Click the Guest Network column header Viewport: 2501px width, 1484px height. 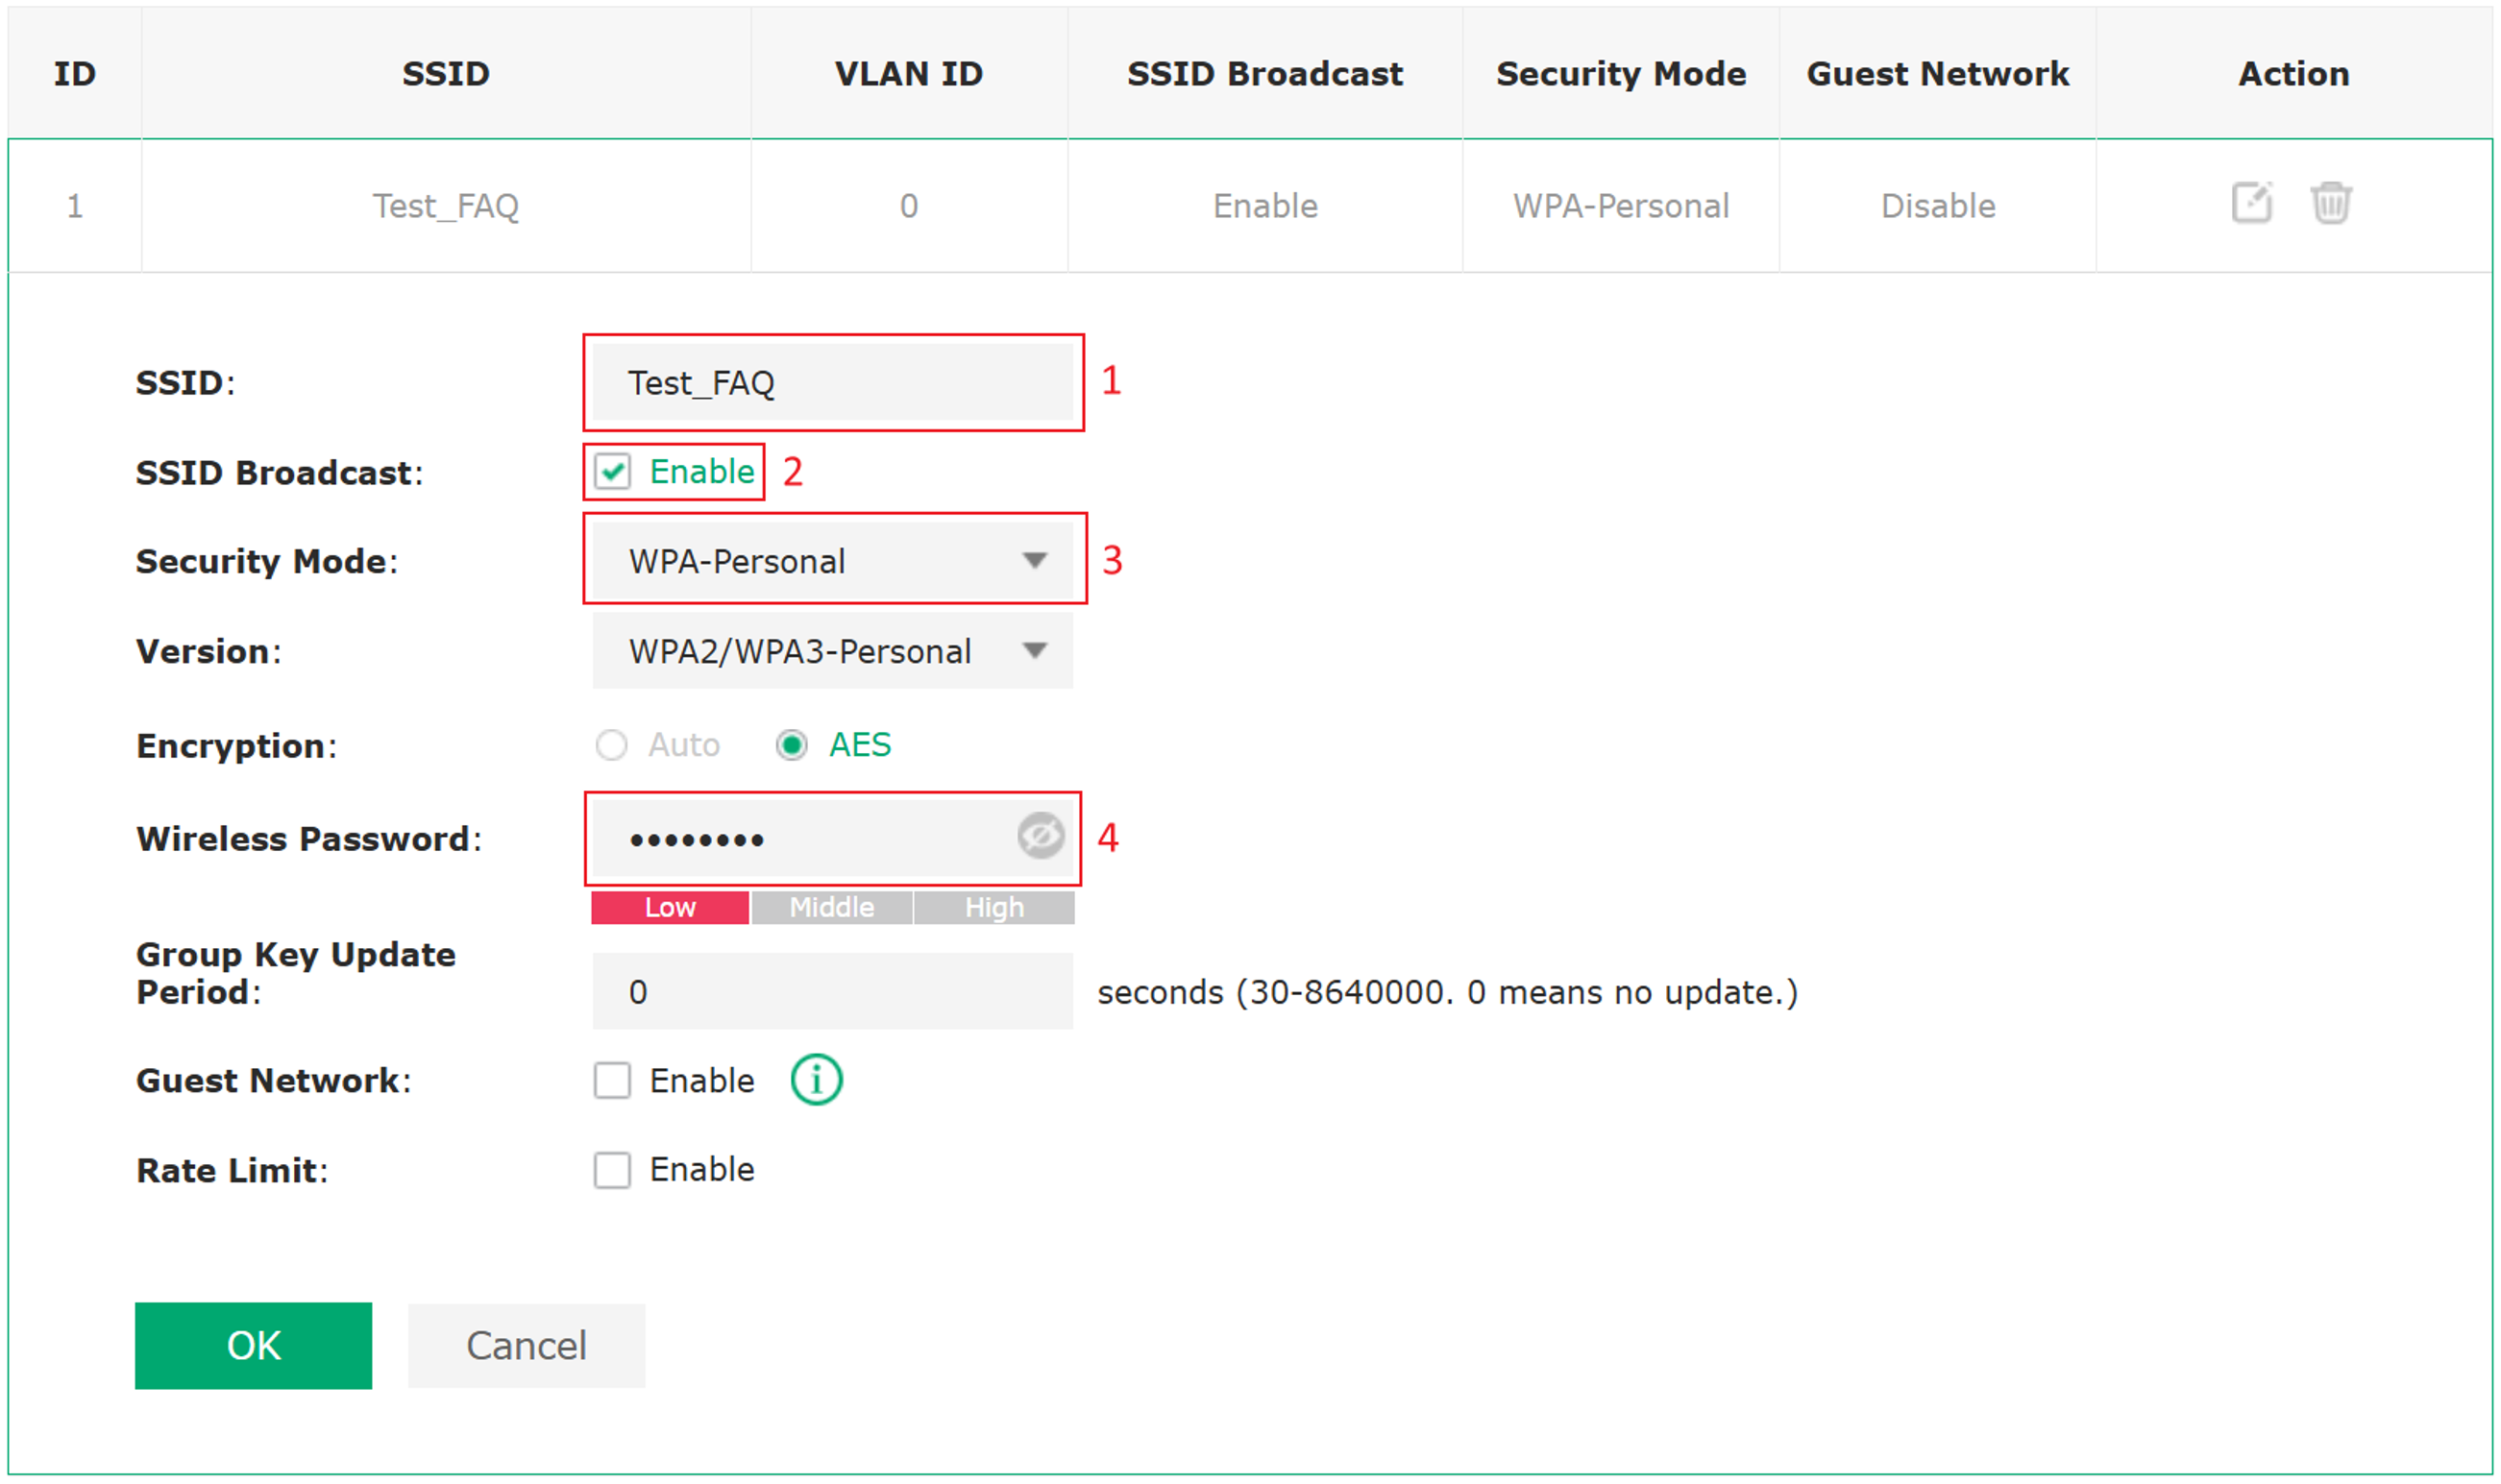[1938, 73]
